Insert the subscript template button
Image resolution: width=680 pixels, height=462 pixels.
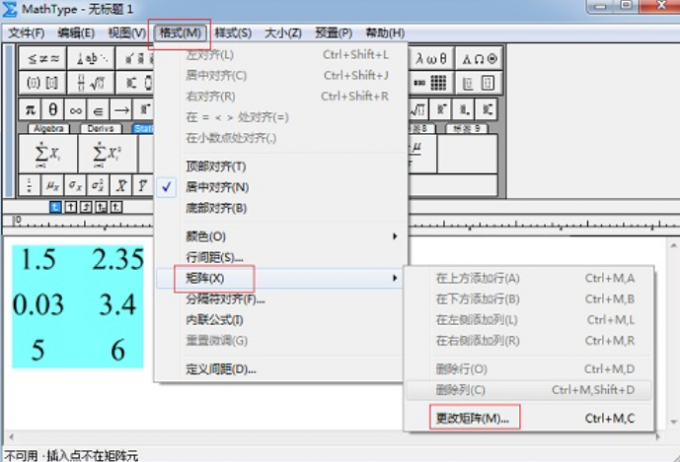[x=464, y=110]
